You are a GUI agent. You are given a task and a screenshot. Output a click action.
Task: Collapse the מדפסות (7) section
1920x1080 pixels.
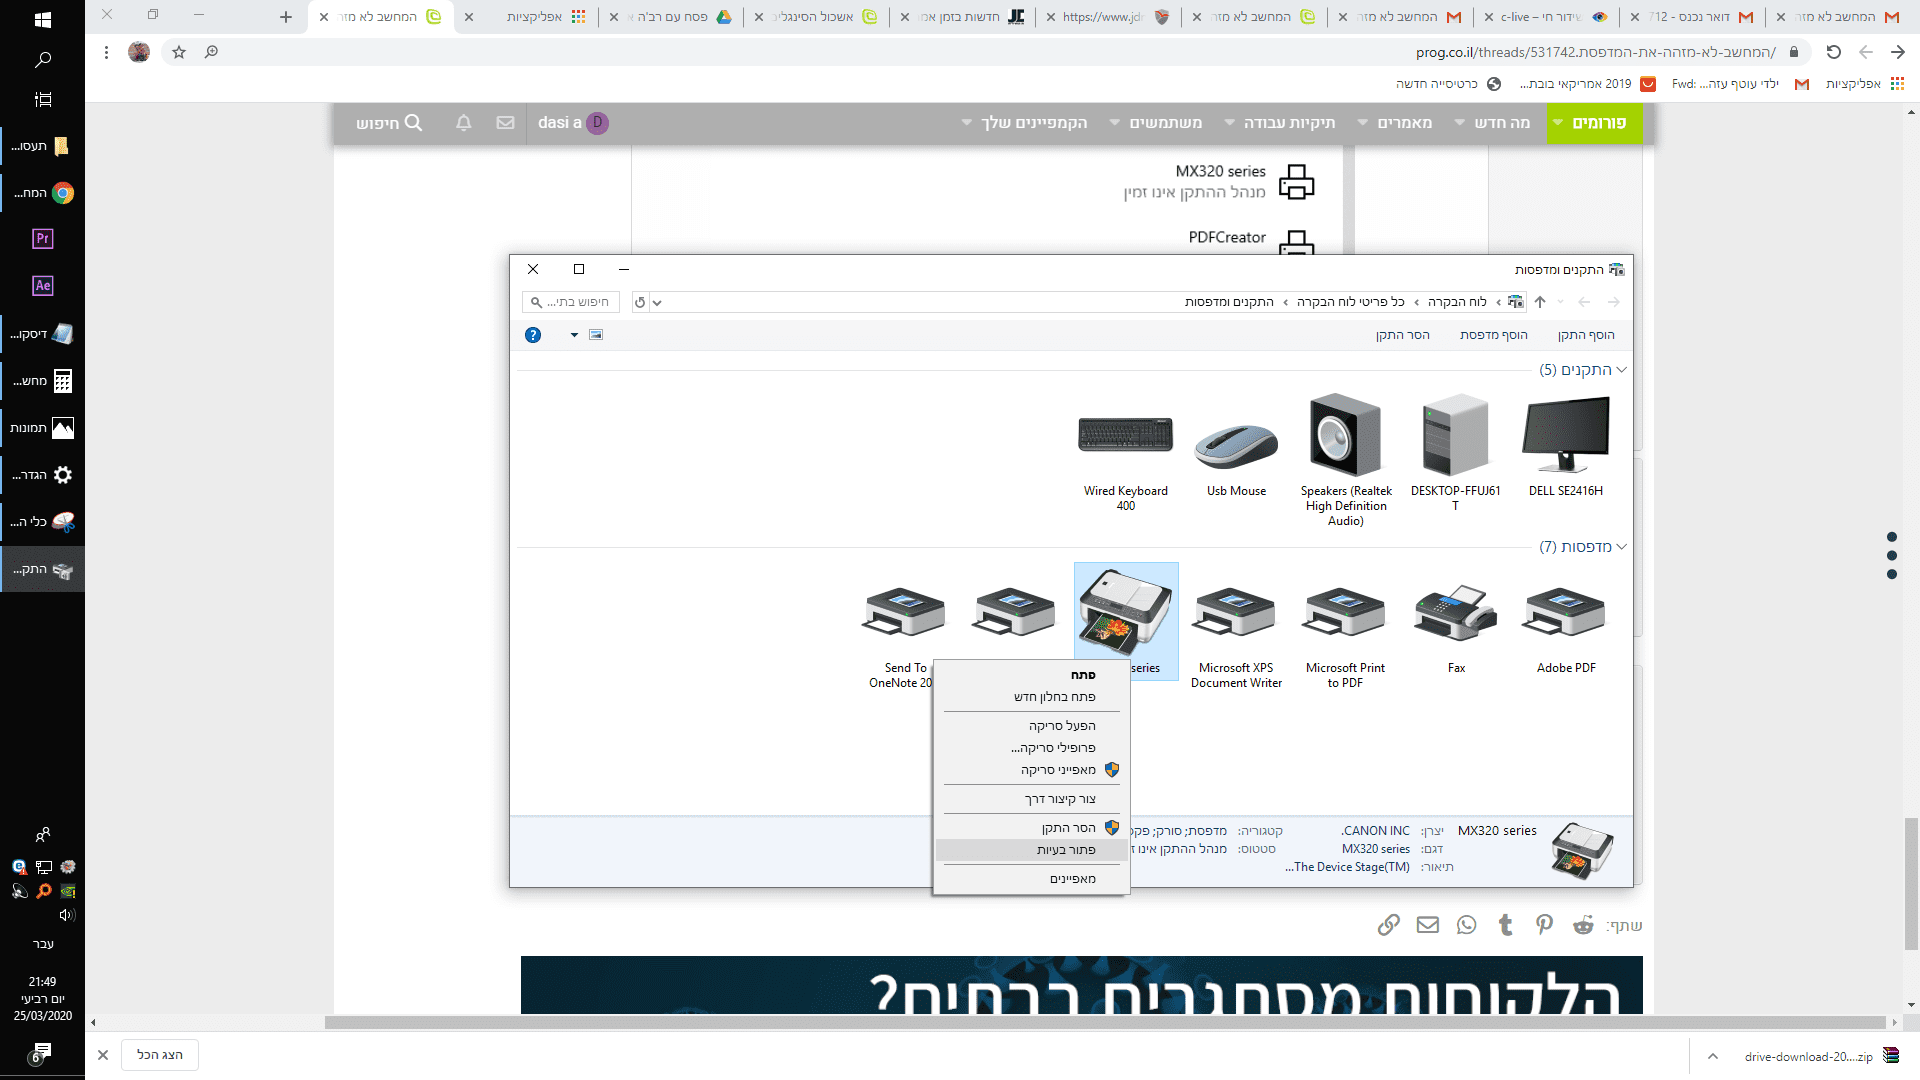tap(1621, 547)
